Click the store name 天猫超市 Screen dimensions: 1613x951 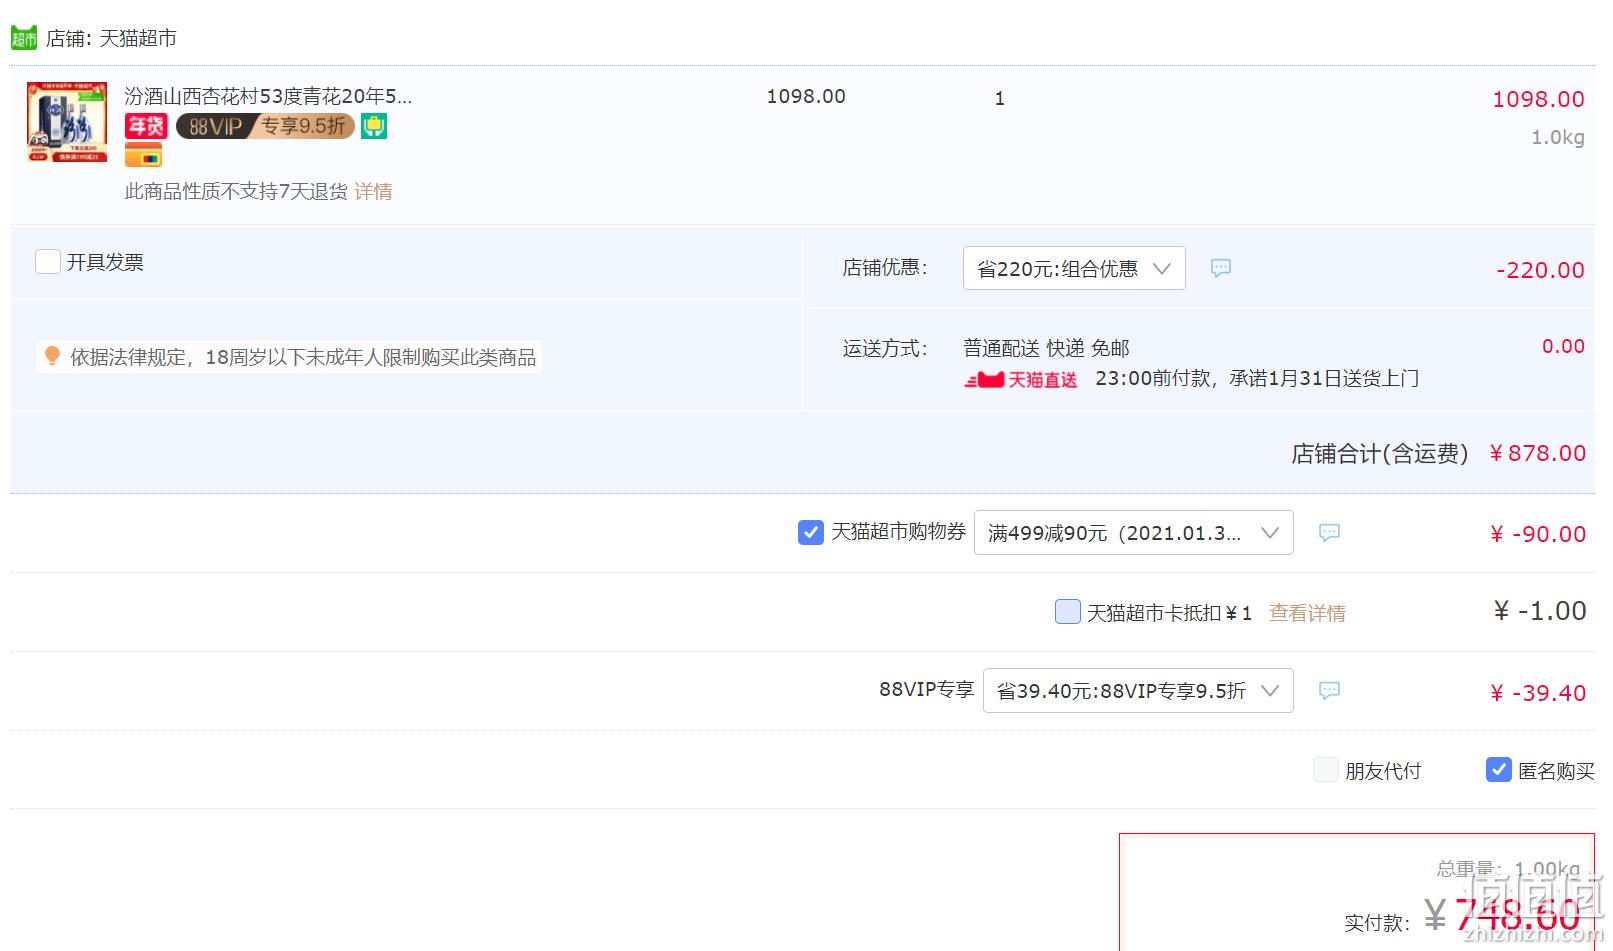[138, 38]
